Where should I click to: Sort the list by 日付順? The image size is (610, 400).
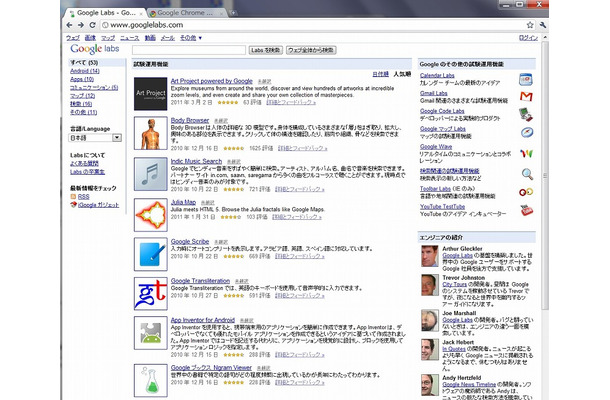380,74
